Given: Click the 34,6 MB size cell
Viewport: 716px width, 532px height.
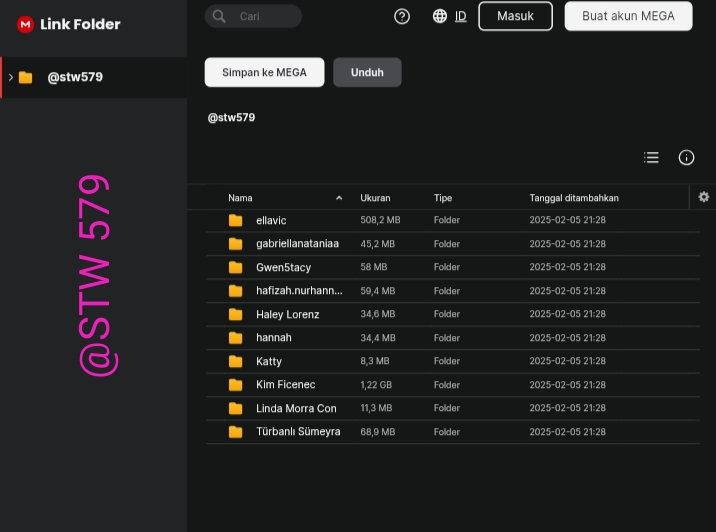Looking at the screenshot, I should (x=378, y=314).
